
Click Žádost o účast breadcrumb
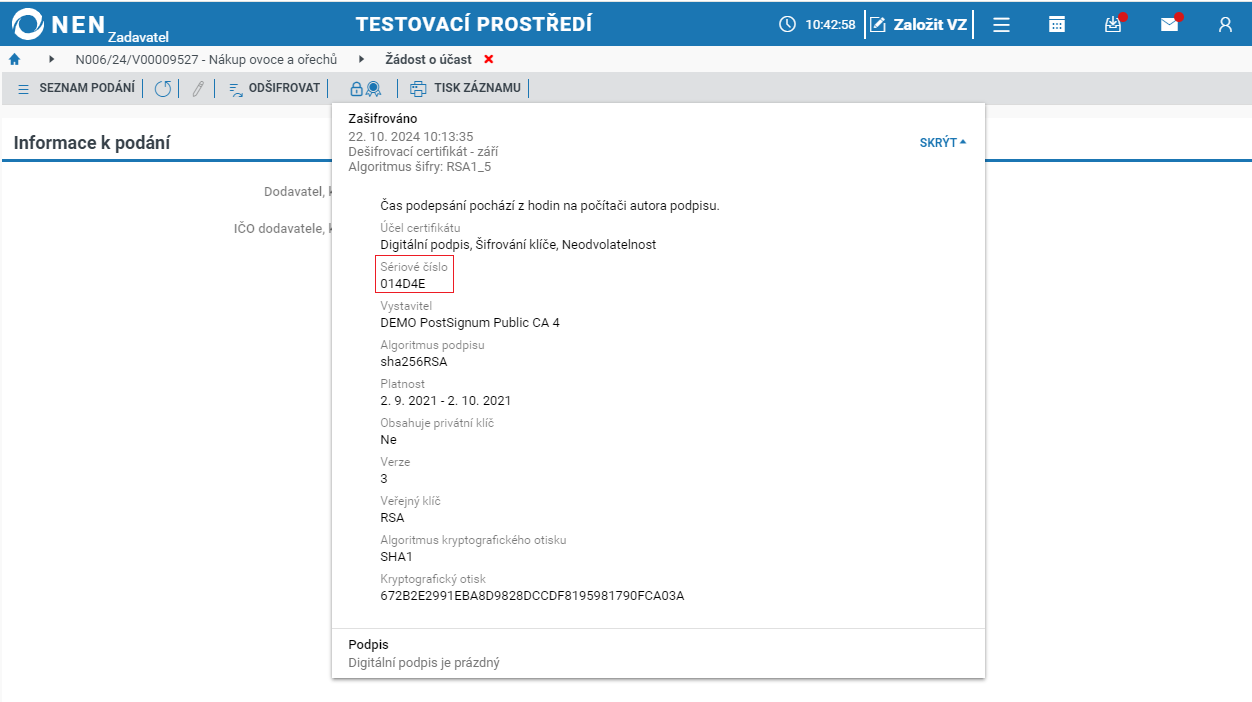click(x=428, y=59)
